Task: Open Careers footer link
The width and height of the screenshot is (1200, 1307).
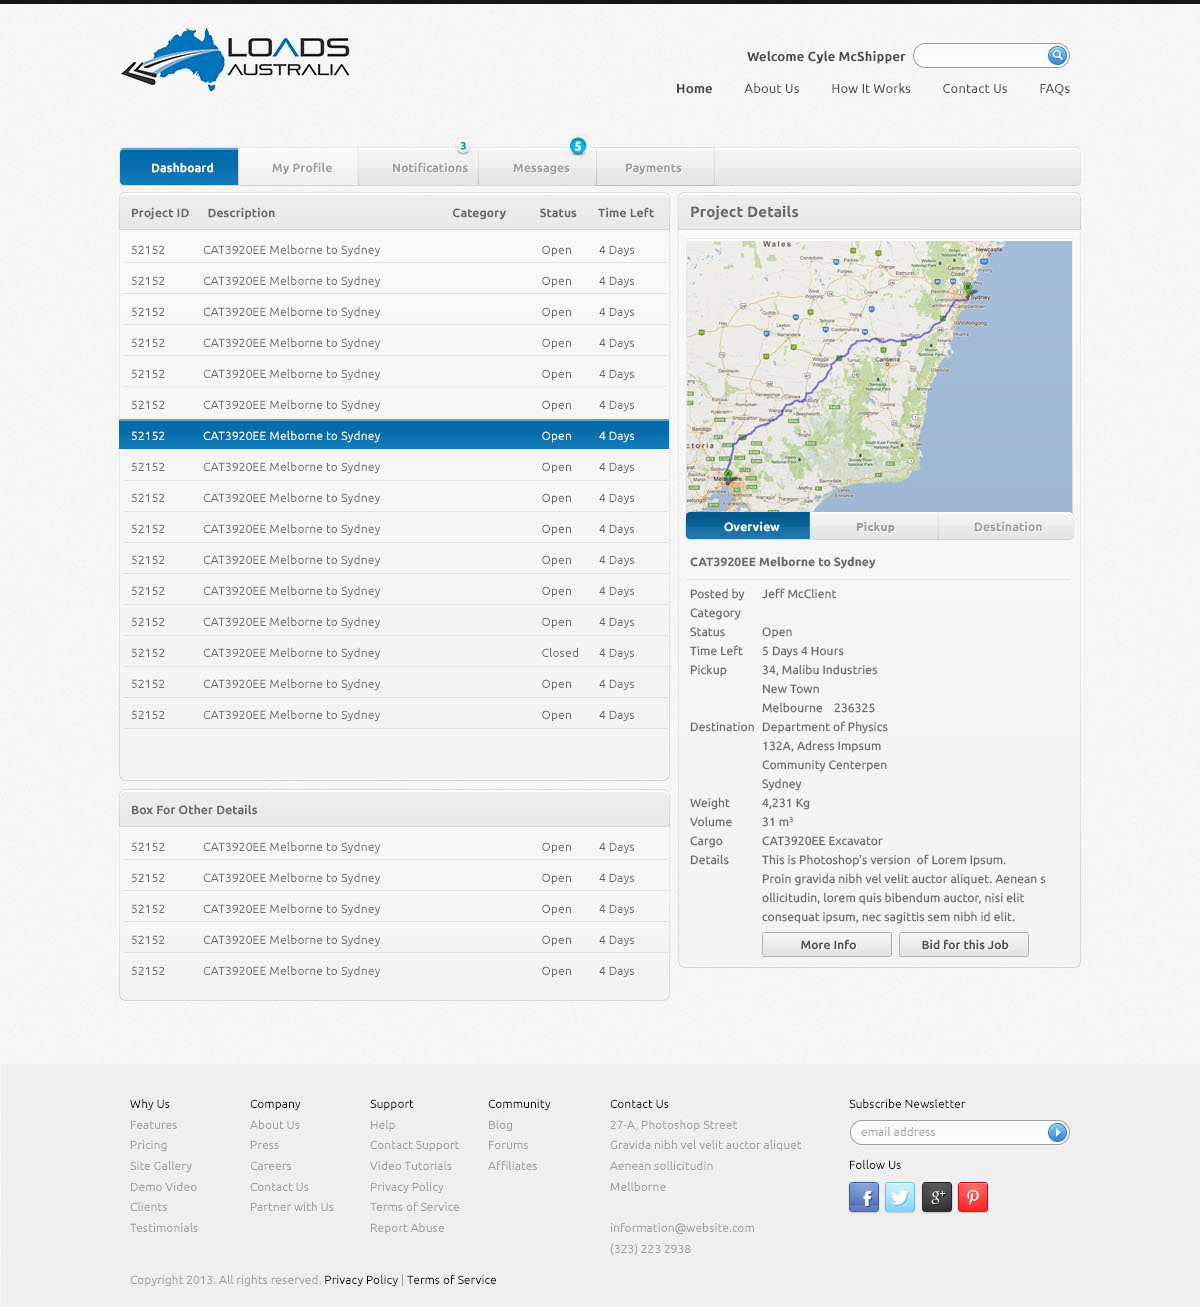Action: (x=271, y=1165)
